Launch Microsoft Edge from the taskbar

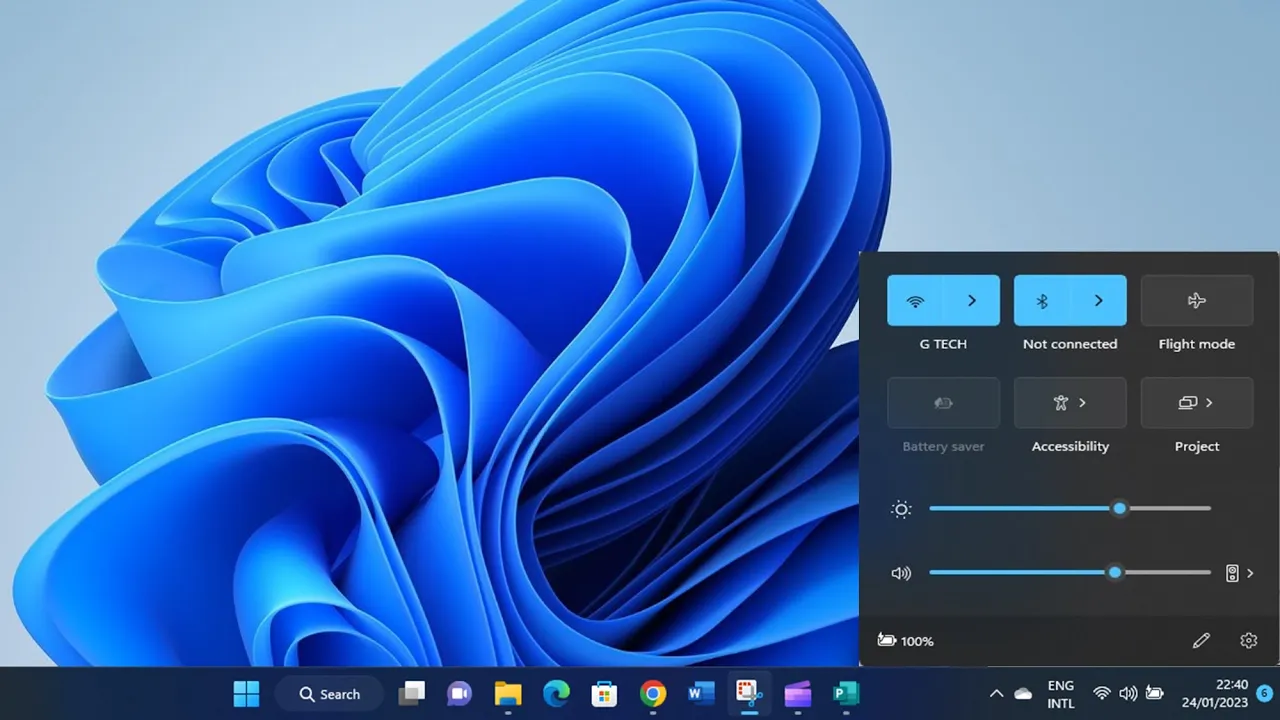click(556, 694)
